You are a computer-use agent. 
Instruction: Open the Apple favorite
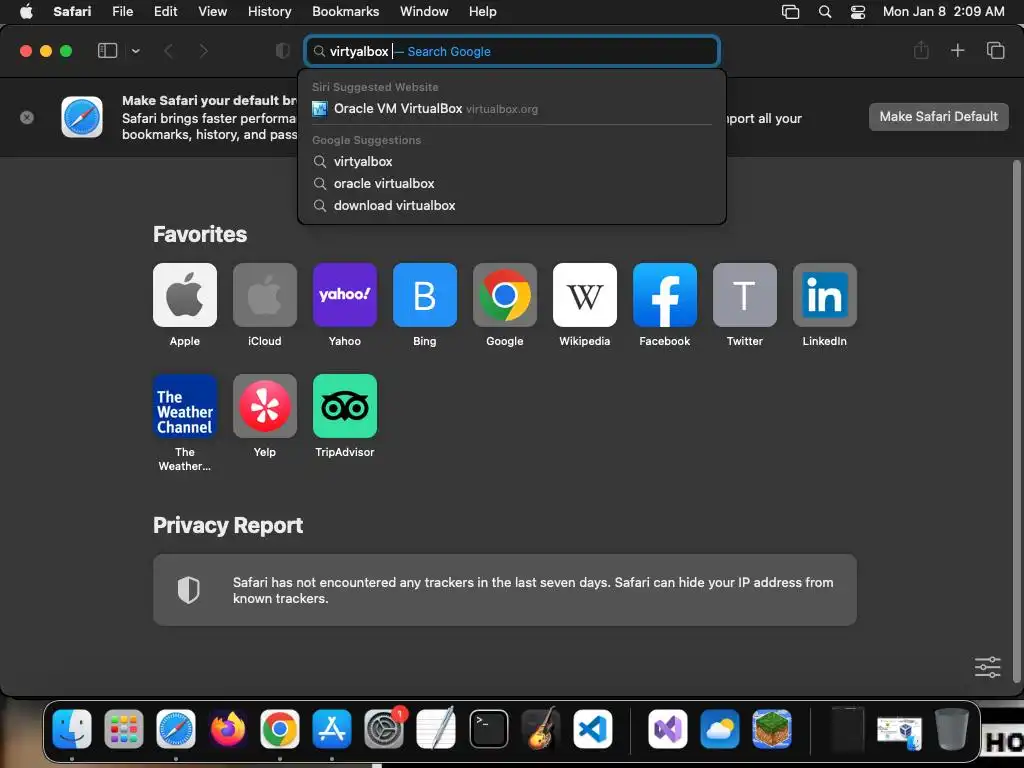[x=185, y=295]
